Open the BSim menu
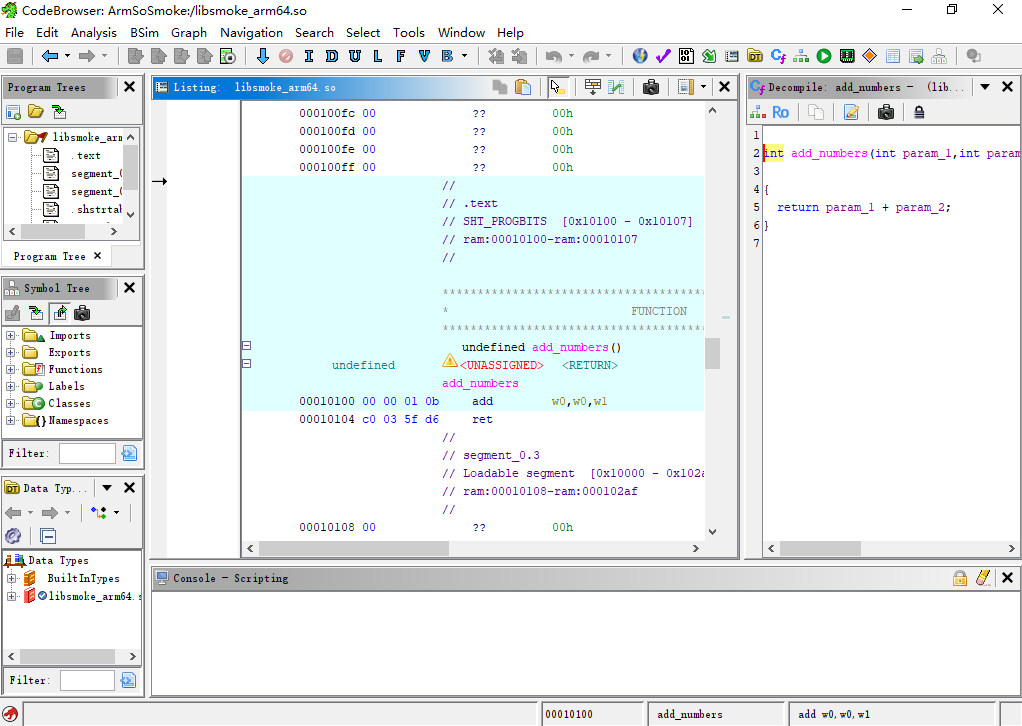The width and height of the screenshot is (1022, 726). coord(144,33)
